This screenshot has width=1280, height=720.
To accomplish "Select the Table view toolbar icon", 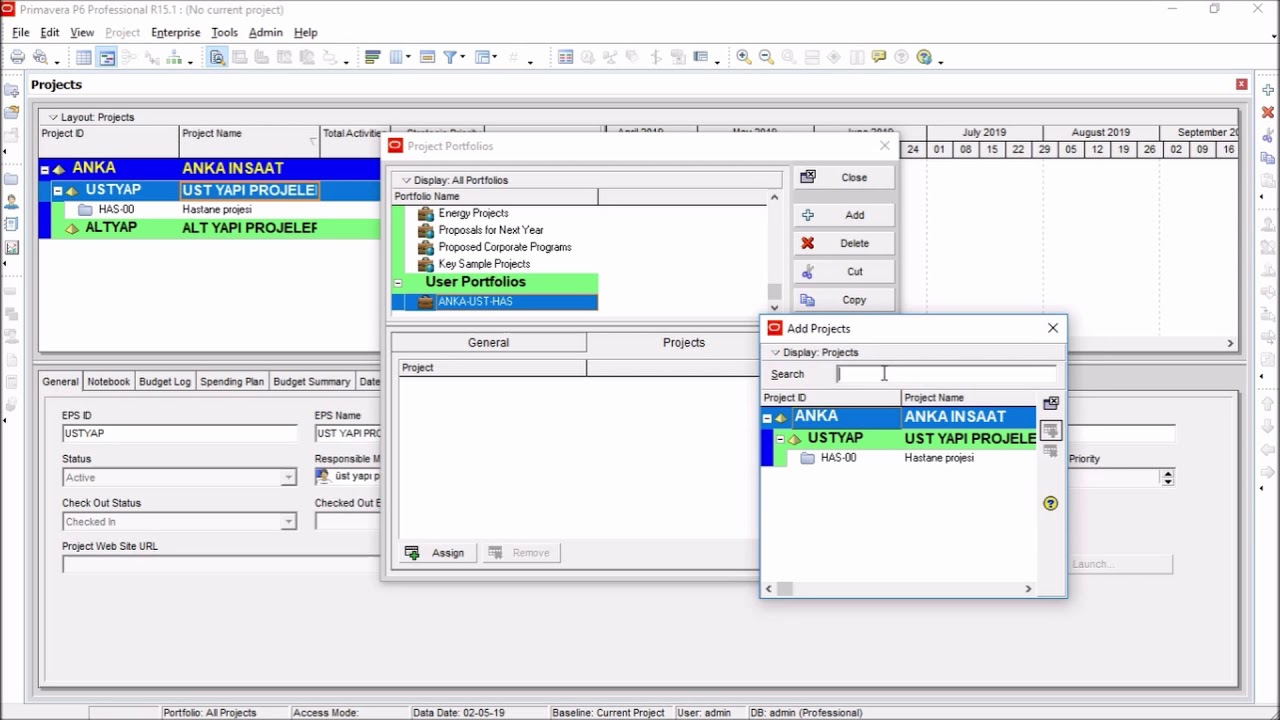I will coord(84,58).
